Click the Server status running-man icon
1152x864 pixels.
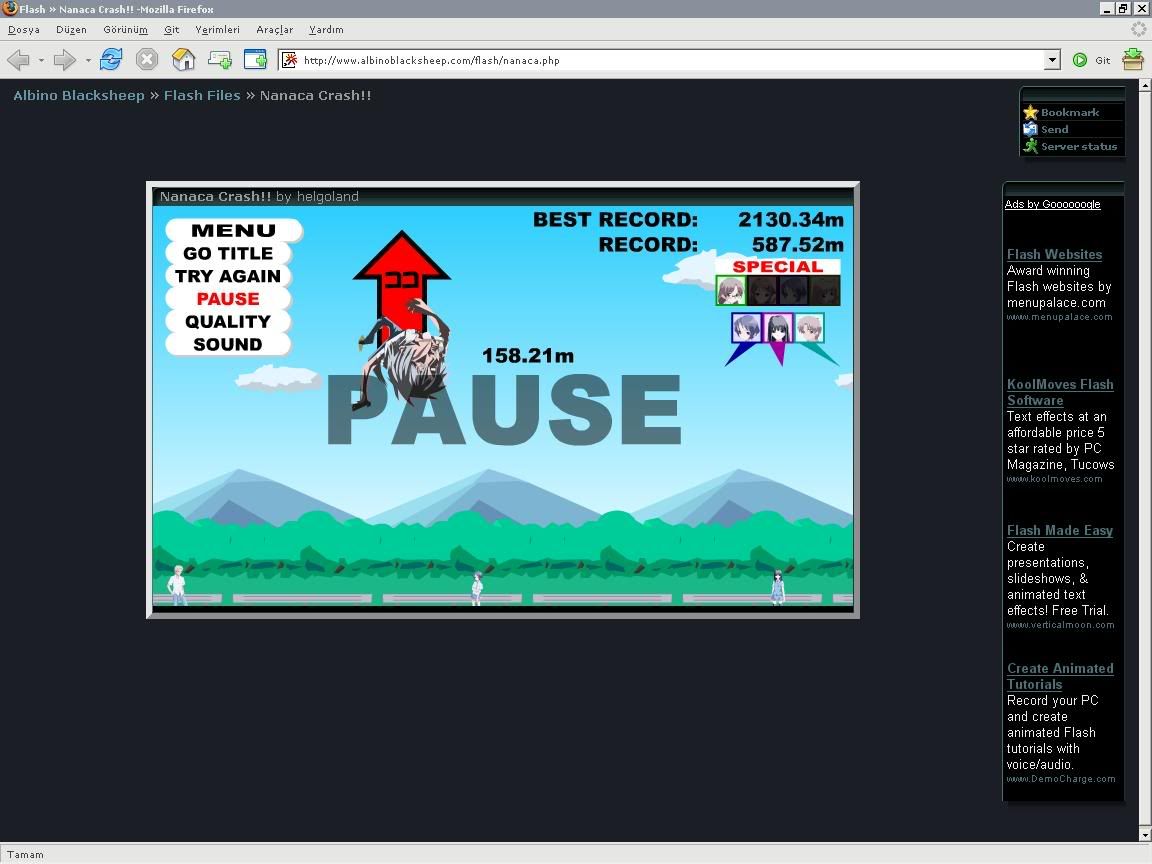[1031, 146]
